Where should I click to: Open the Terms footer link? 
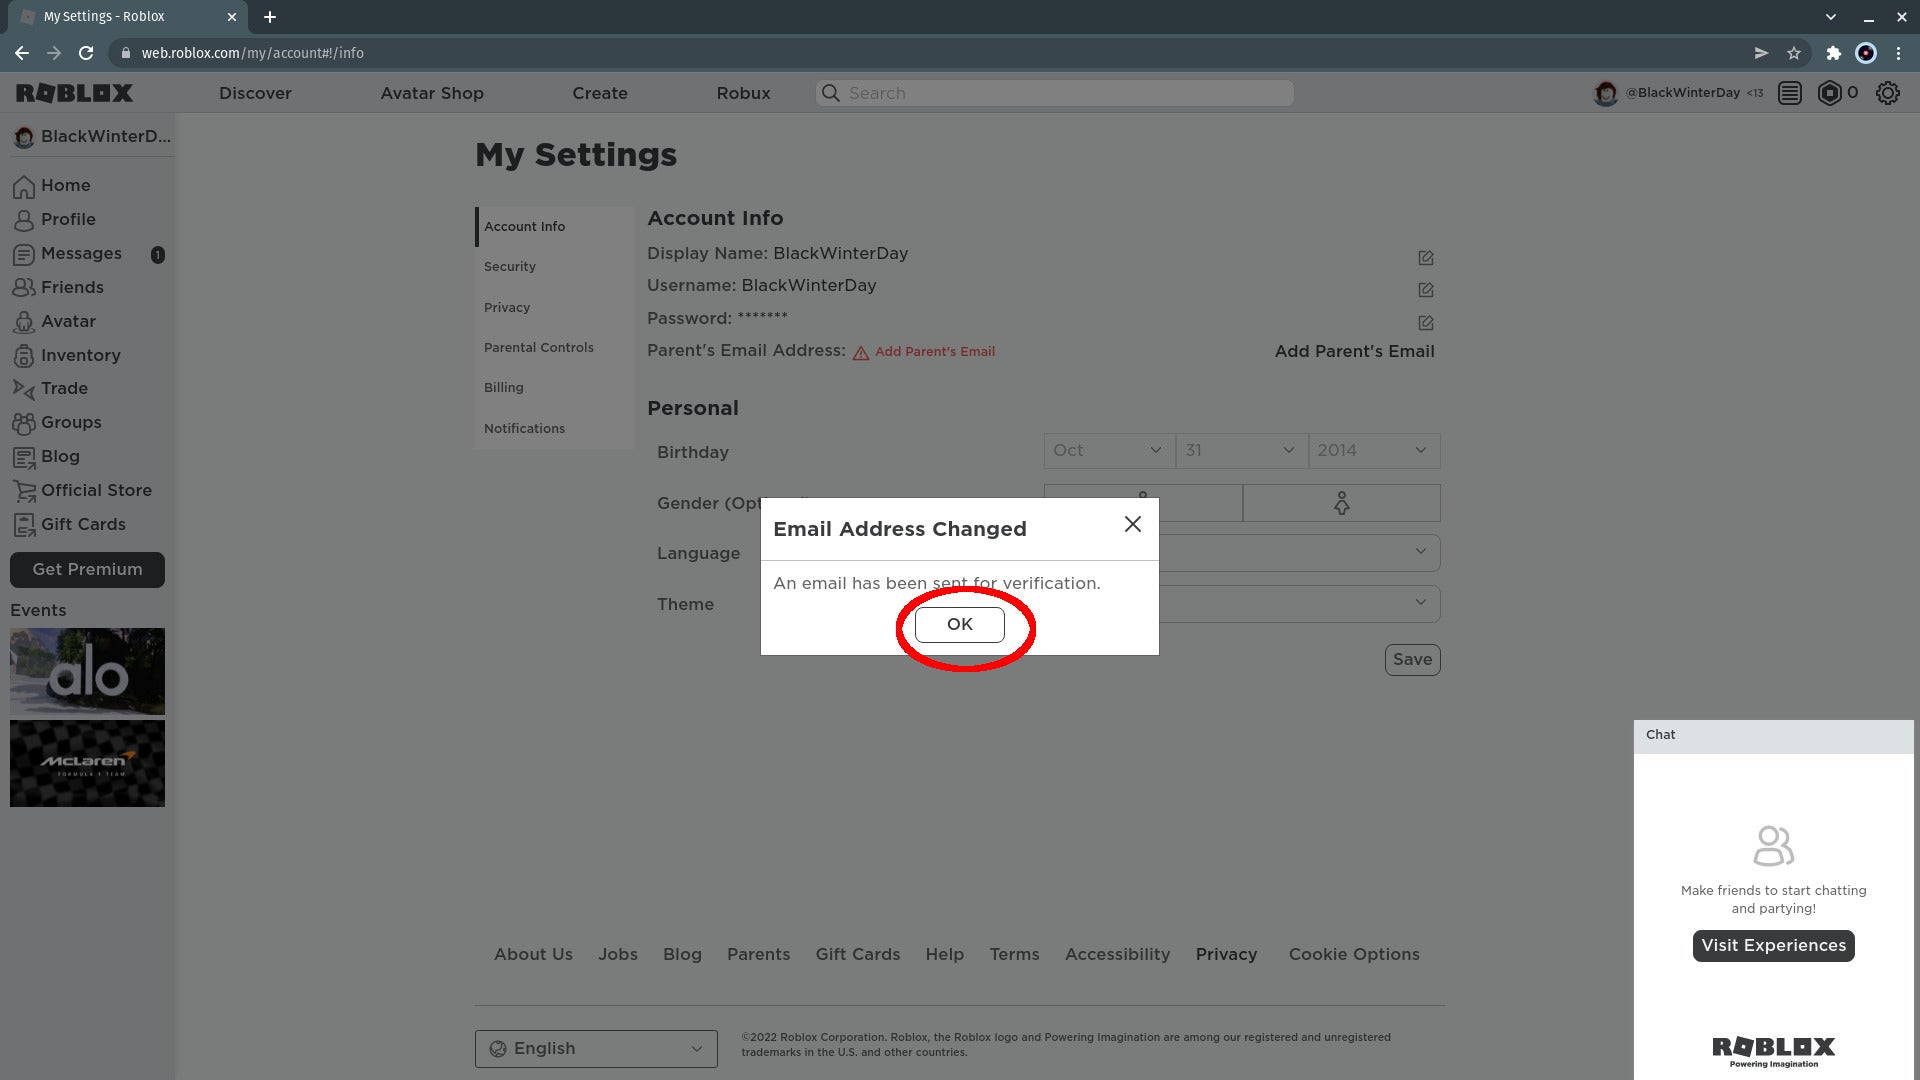pyautogui.click(x=1014, y=954)
